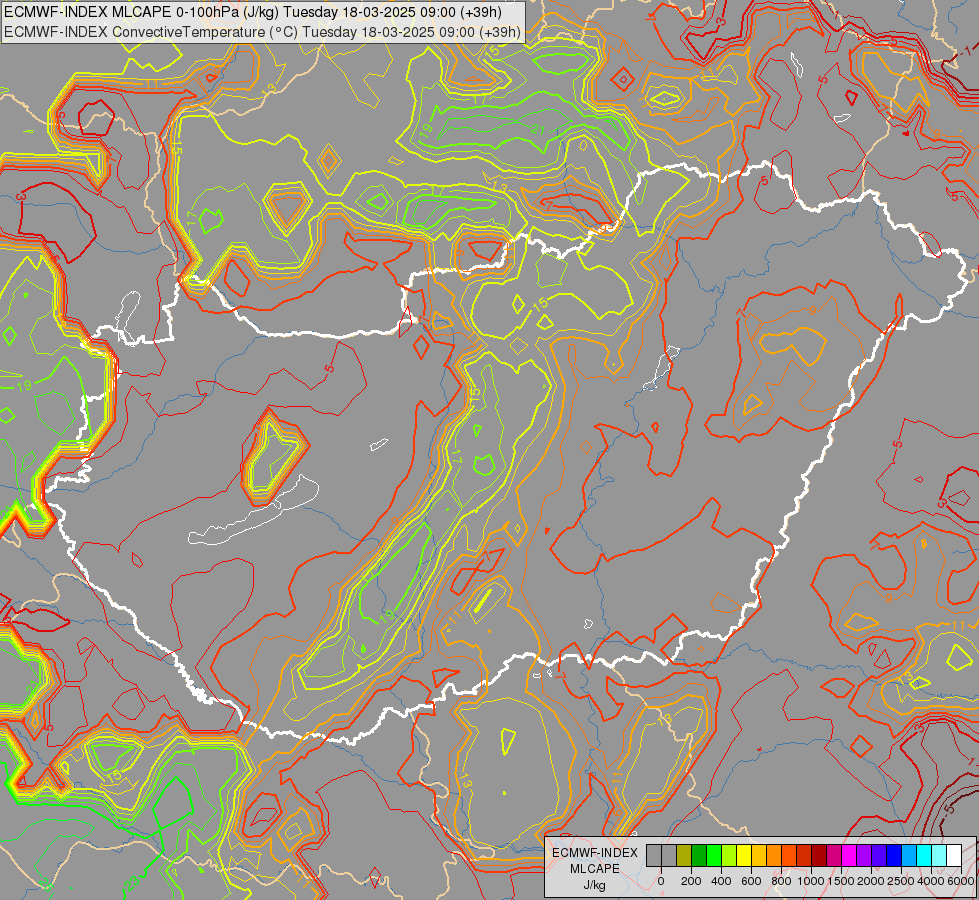Pick the pure blue legend color swatch

pyautogui.click(x=895, y=855)
